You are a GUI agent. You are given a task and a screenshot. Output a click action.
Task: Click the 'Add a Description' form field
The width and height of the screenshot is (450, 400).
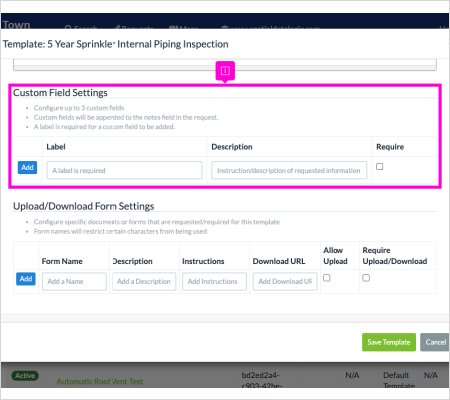point(144,281)
